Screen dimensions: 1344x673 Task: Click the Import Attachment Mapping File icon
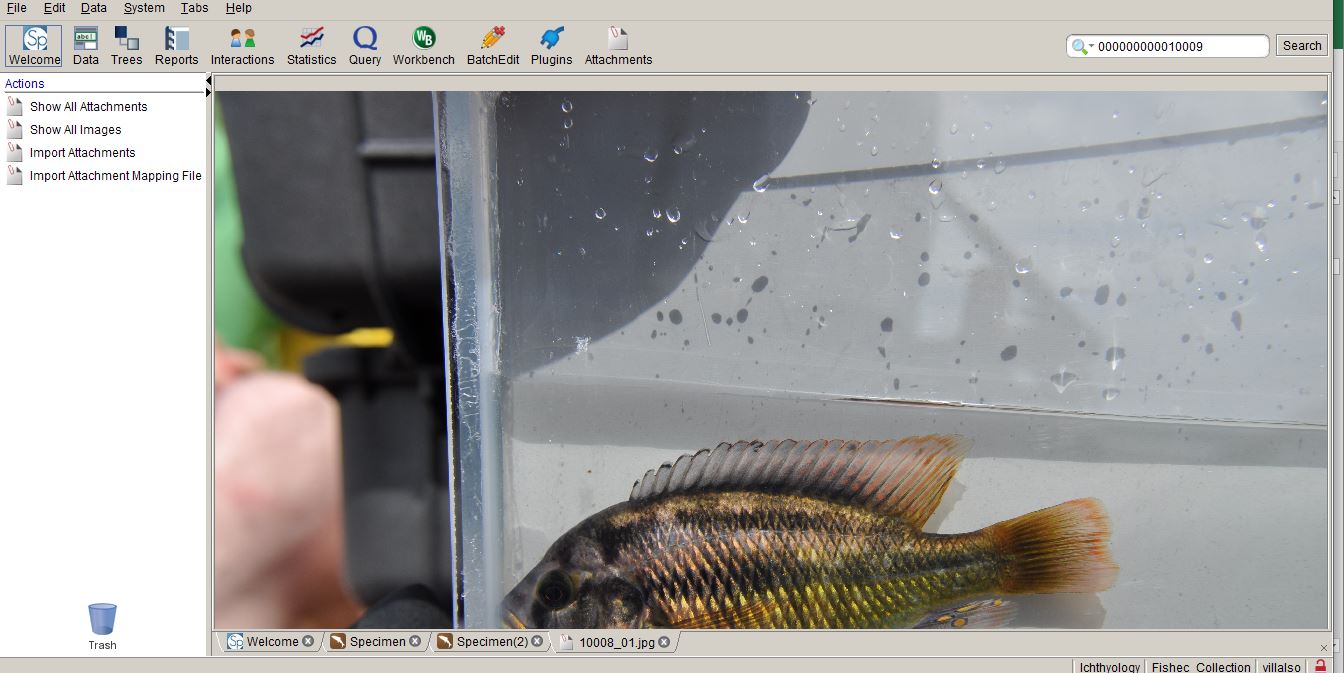15,175
